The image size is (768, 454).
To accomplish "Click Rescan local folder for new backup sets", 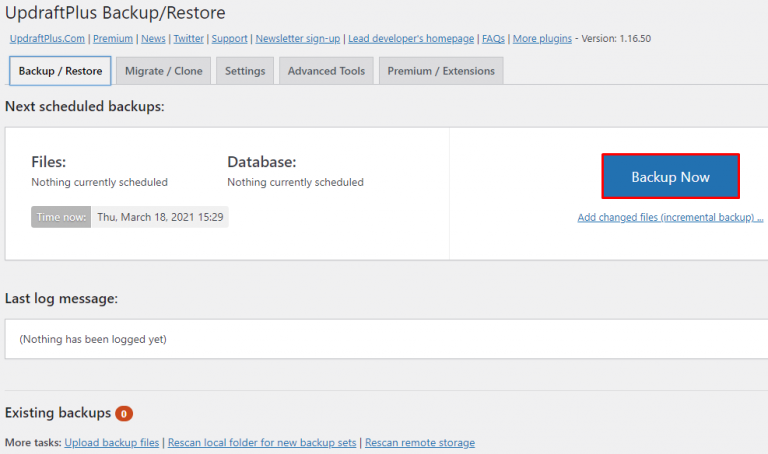I will pos(262,443).
